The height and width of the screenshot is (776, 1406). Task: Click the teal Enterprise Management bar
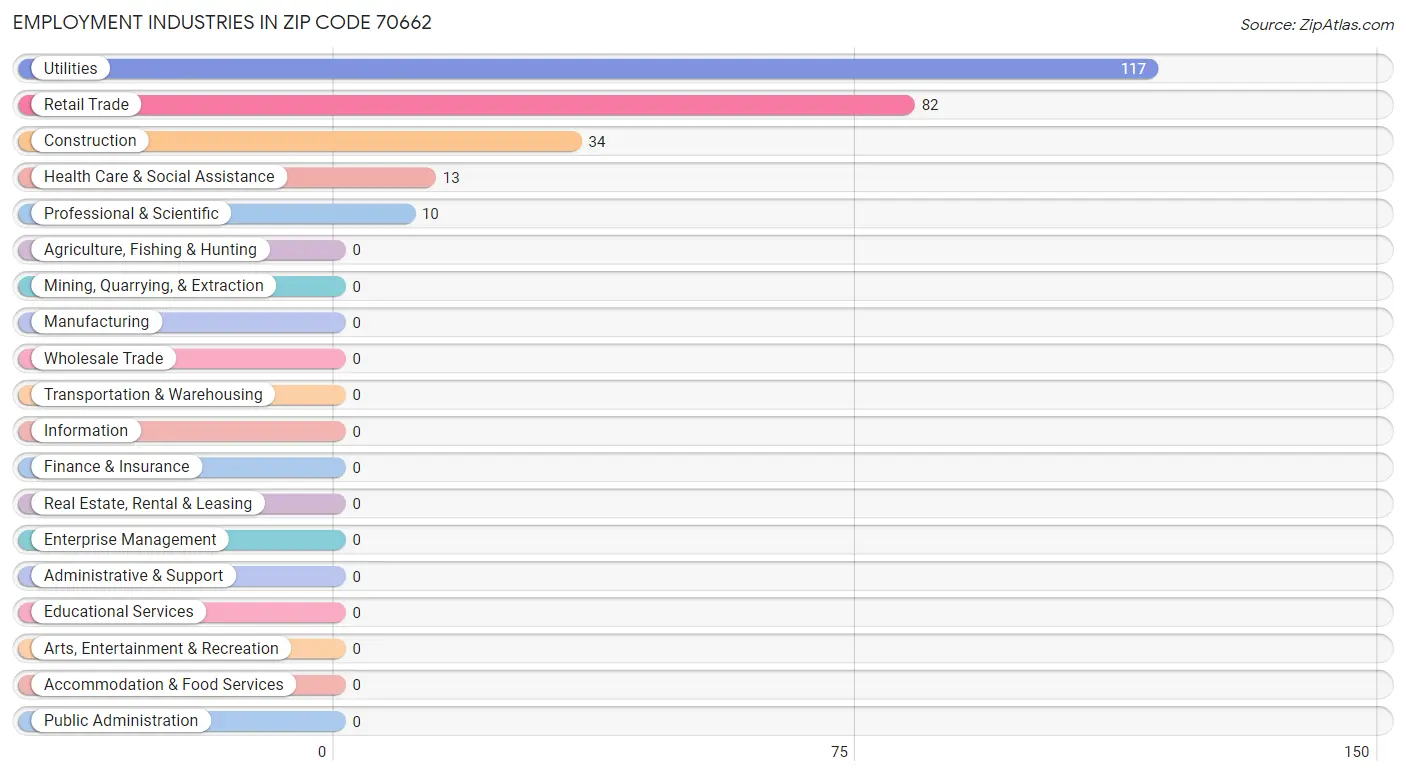point(181,539)
